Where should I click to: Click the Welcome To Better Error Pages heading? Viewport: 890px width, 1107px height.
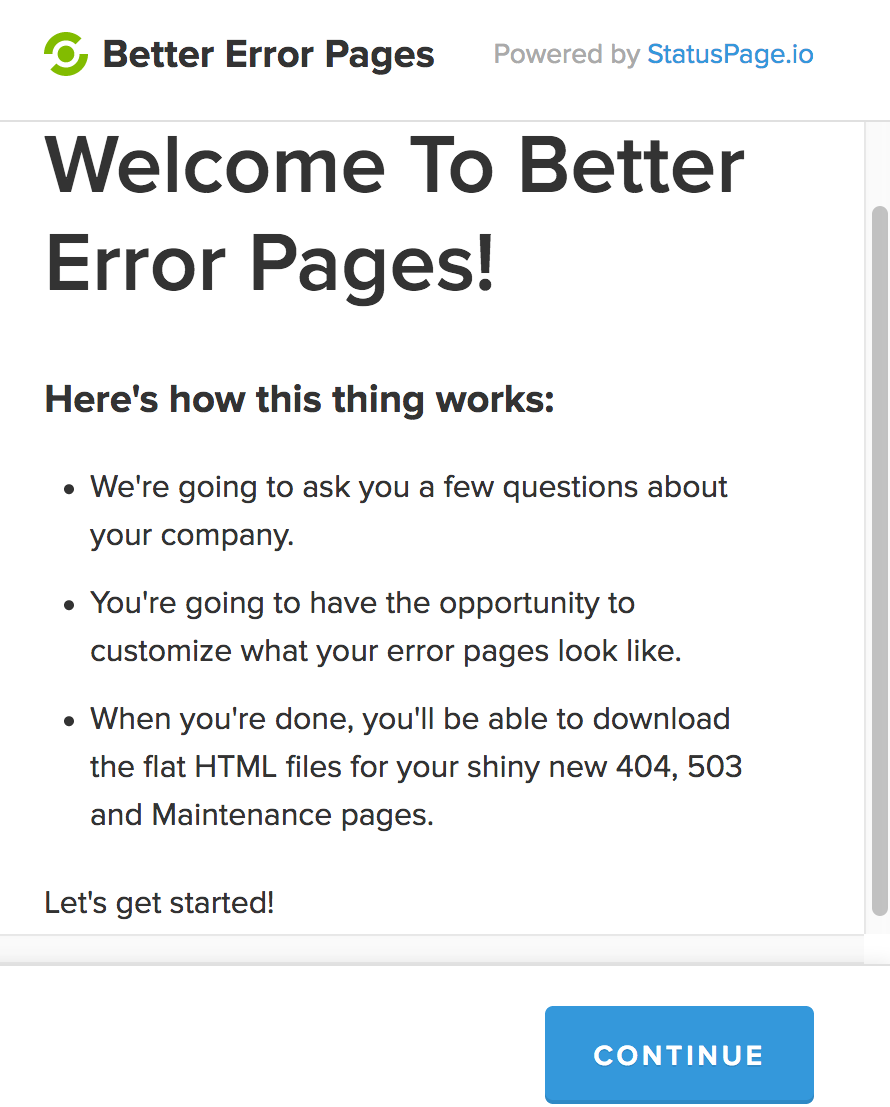point(395,214)
